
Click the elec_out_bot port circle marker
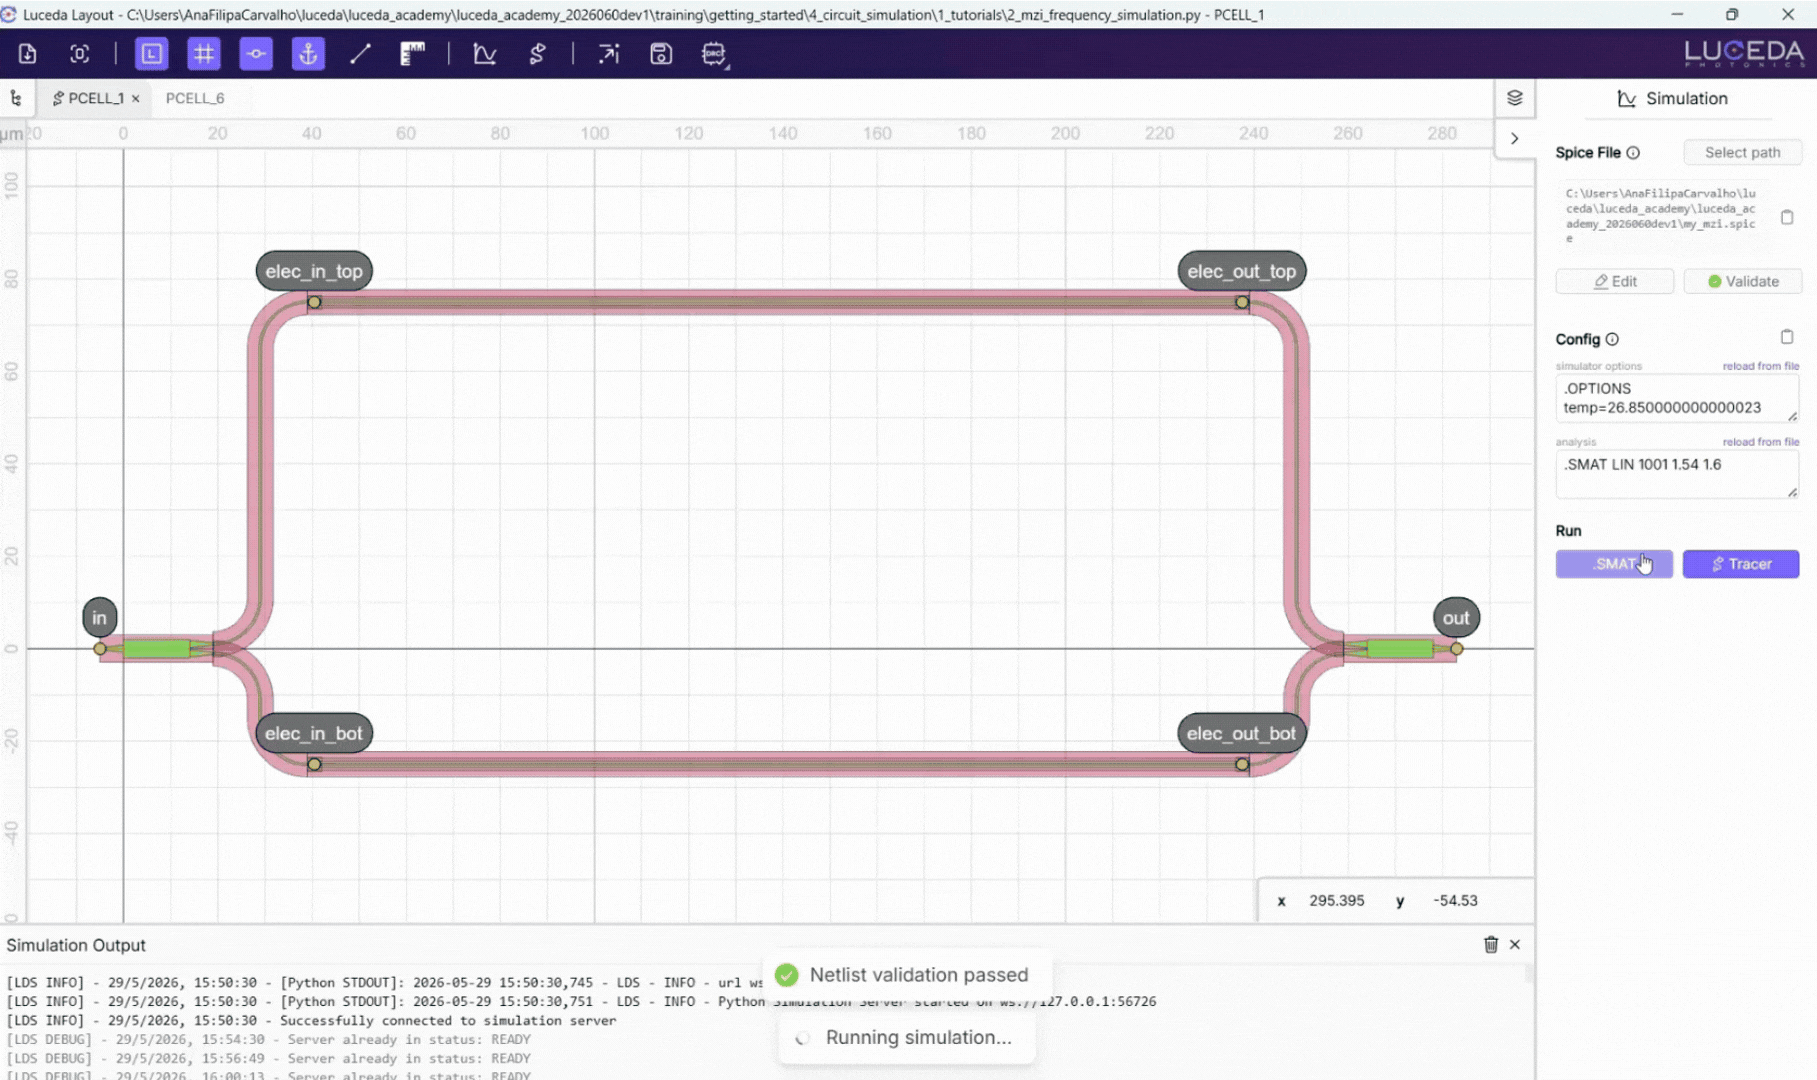pyautogui.click(x=1241, y=764)
